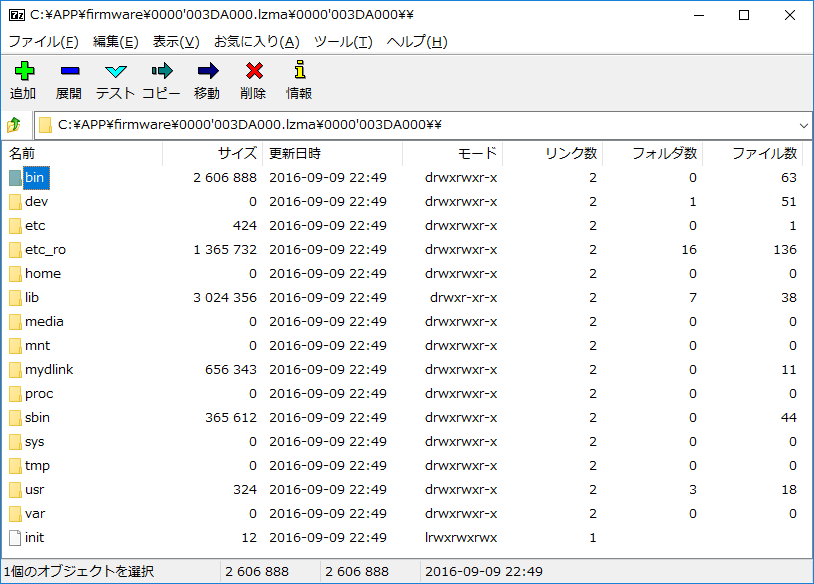Sort by モード column header
The width and height of the screenshot is (814, 584).
click(x=453, y=153)
